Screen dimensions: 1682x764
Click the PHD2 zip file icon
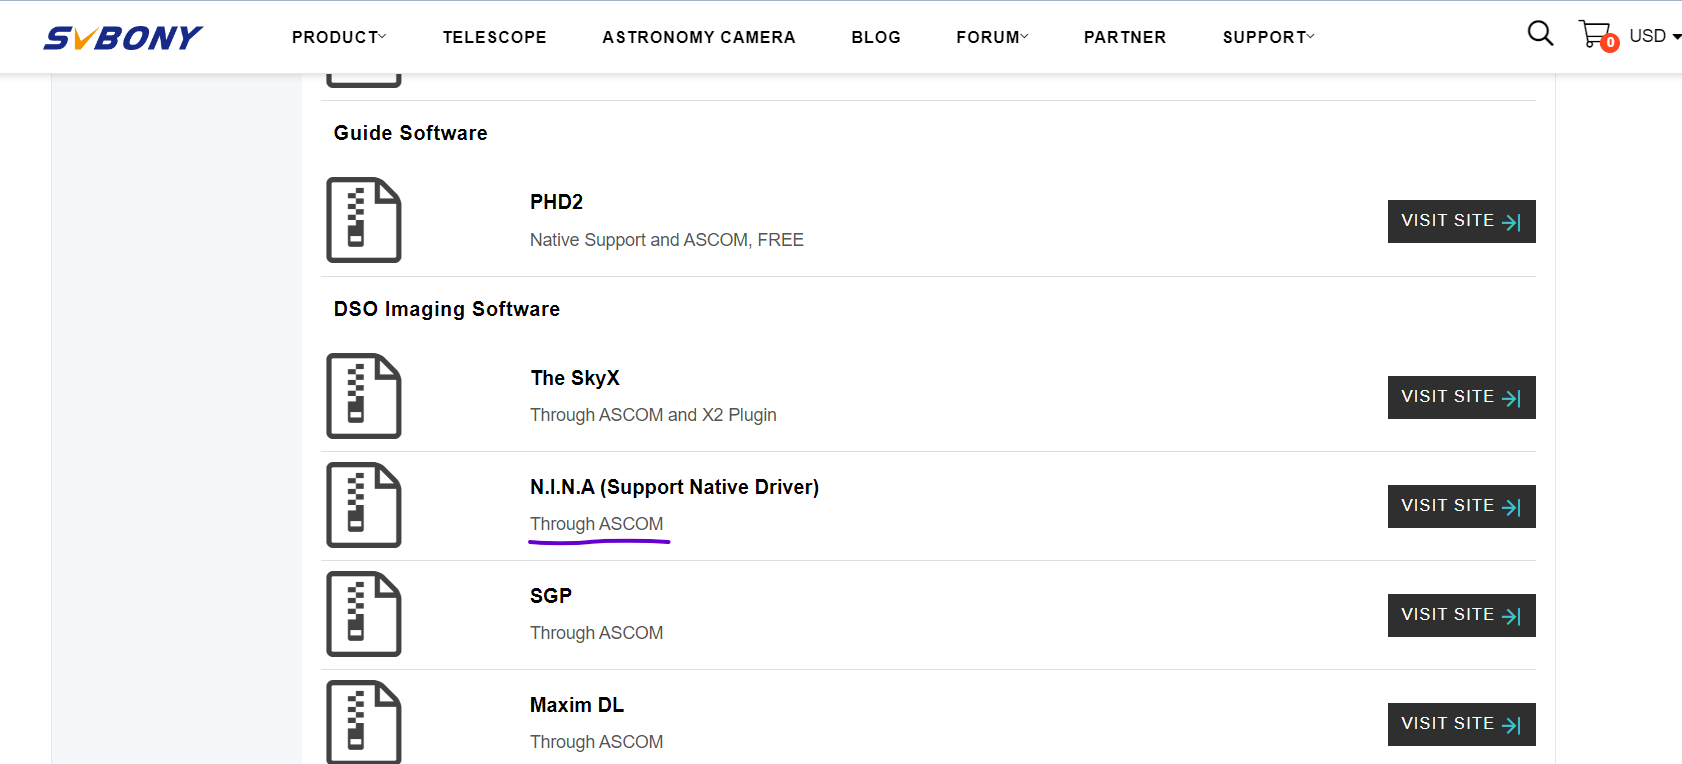click(364, 220)
